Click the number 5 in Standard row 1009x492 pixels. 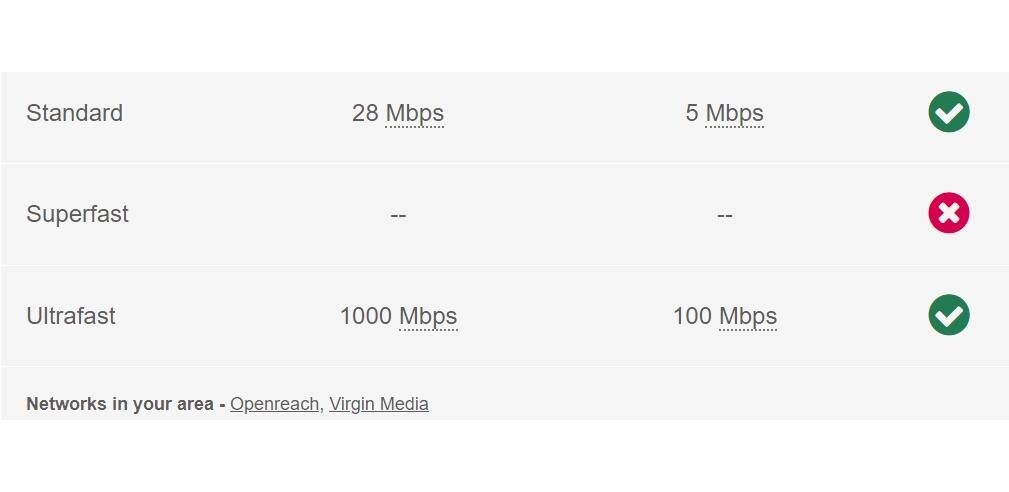pos(691,114)
